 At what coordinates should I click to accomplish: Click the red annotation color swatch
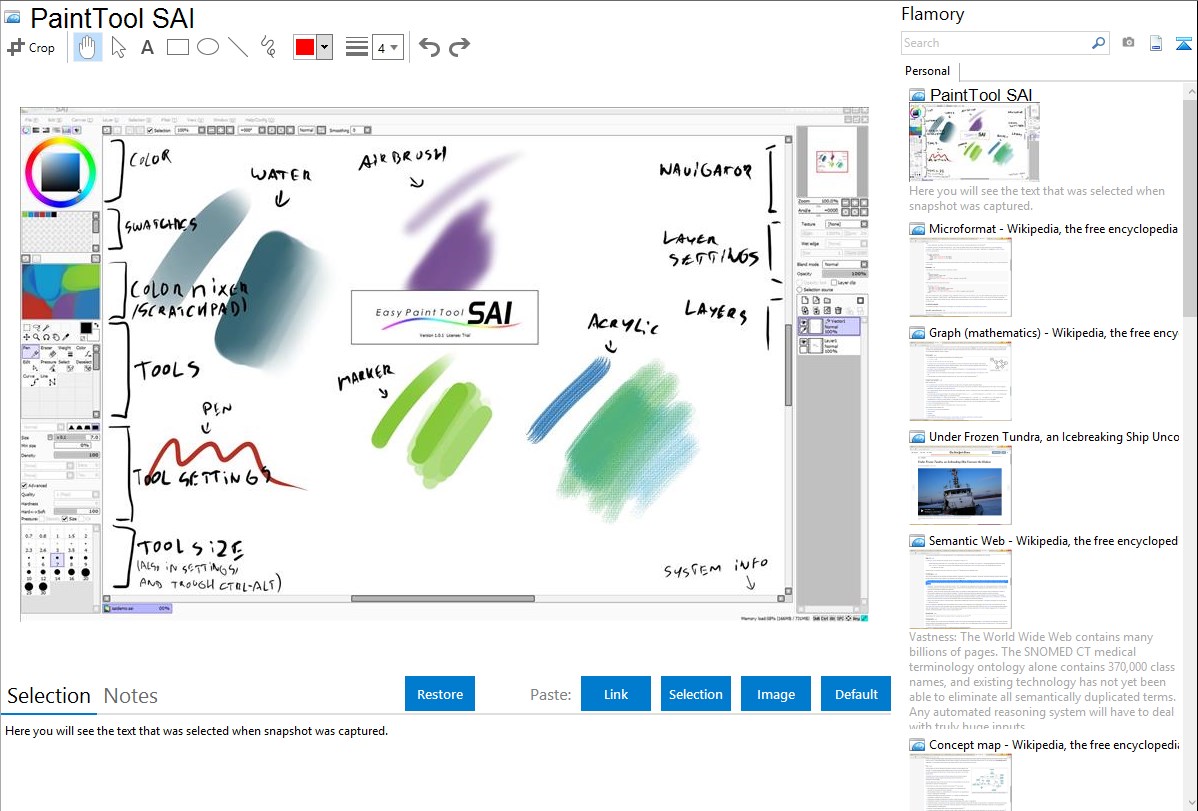[x=305, y=47]
